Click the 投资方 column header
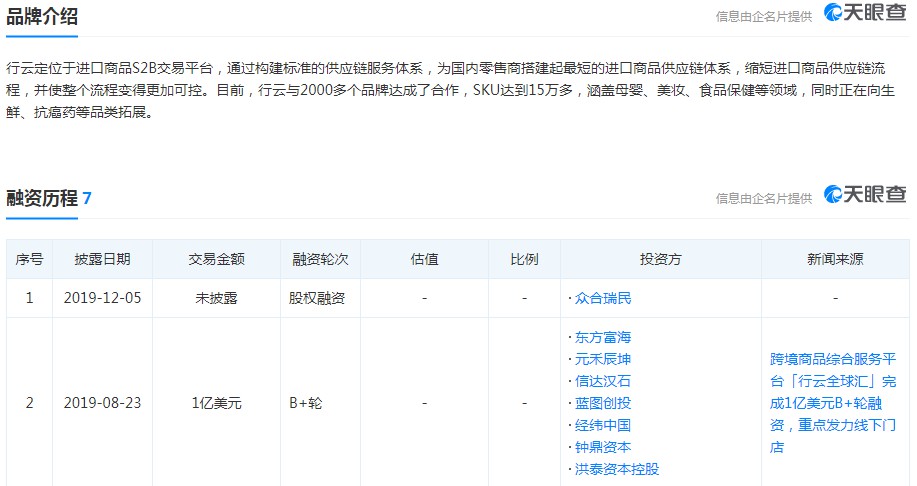This screenshot has height=486, width=917. [x=661, y=259]
